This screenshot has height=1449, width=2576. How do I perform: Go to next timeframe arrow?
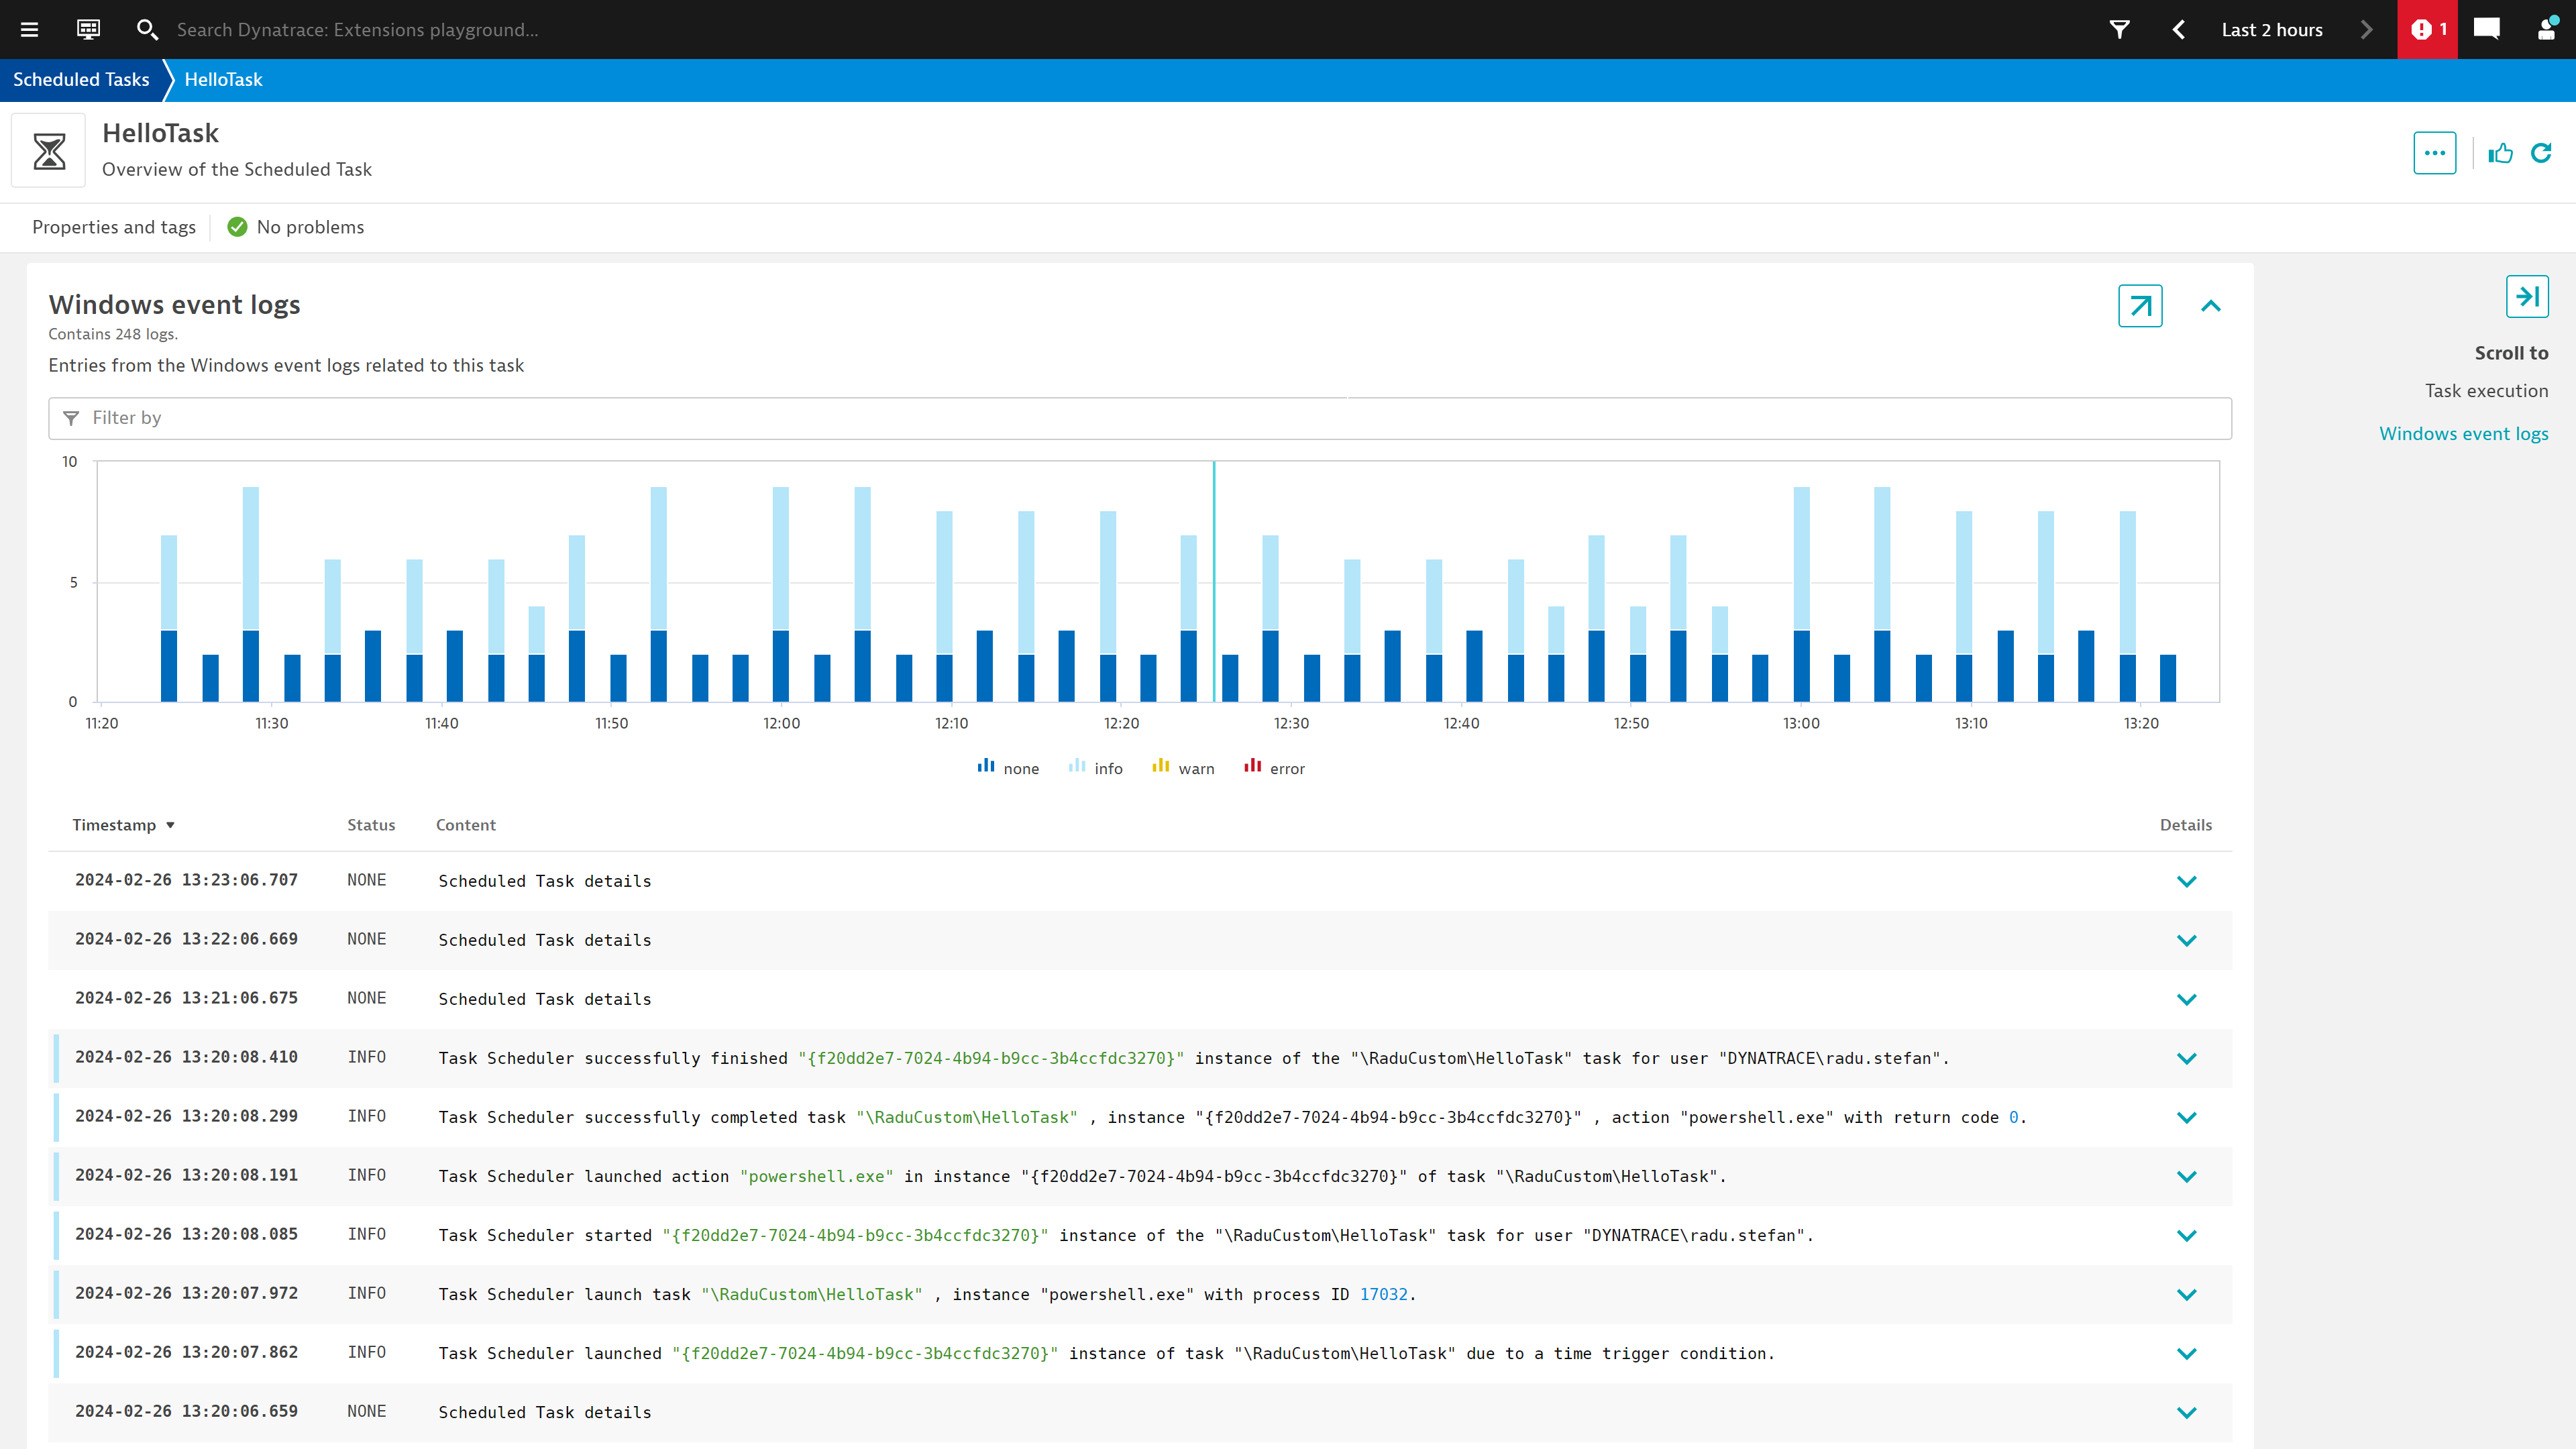[2366, 30]
